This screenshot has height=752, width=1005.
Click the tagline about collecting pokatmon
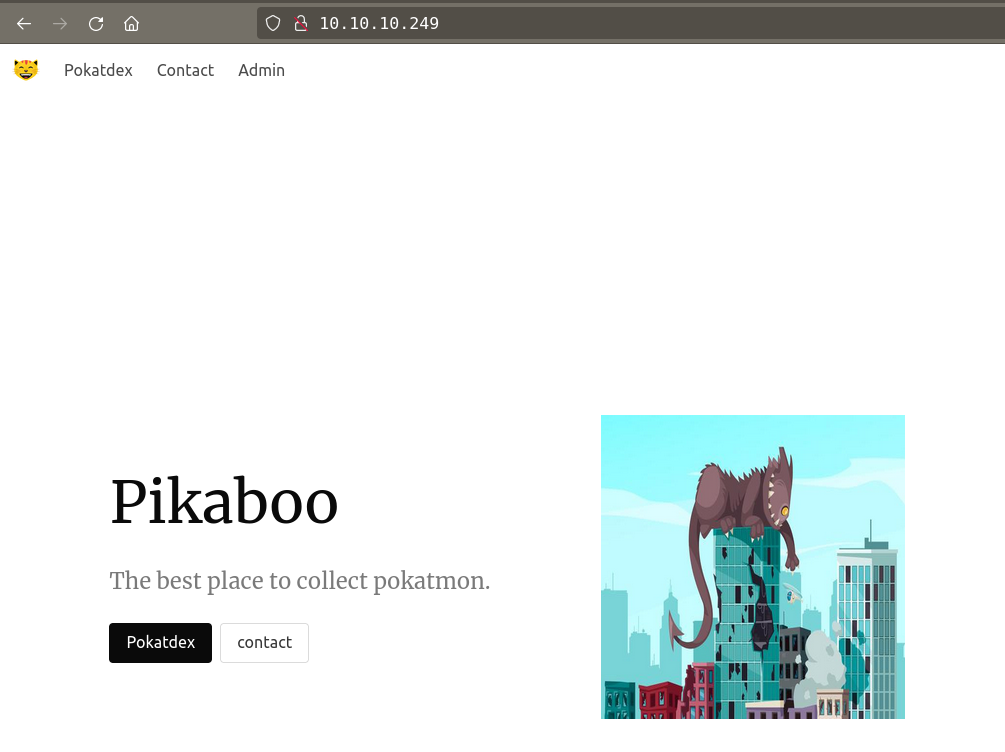point(300,581)
